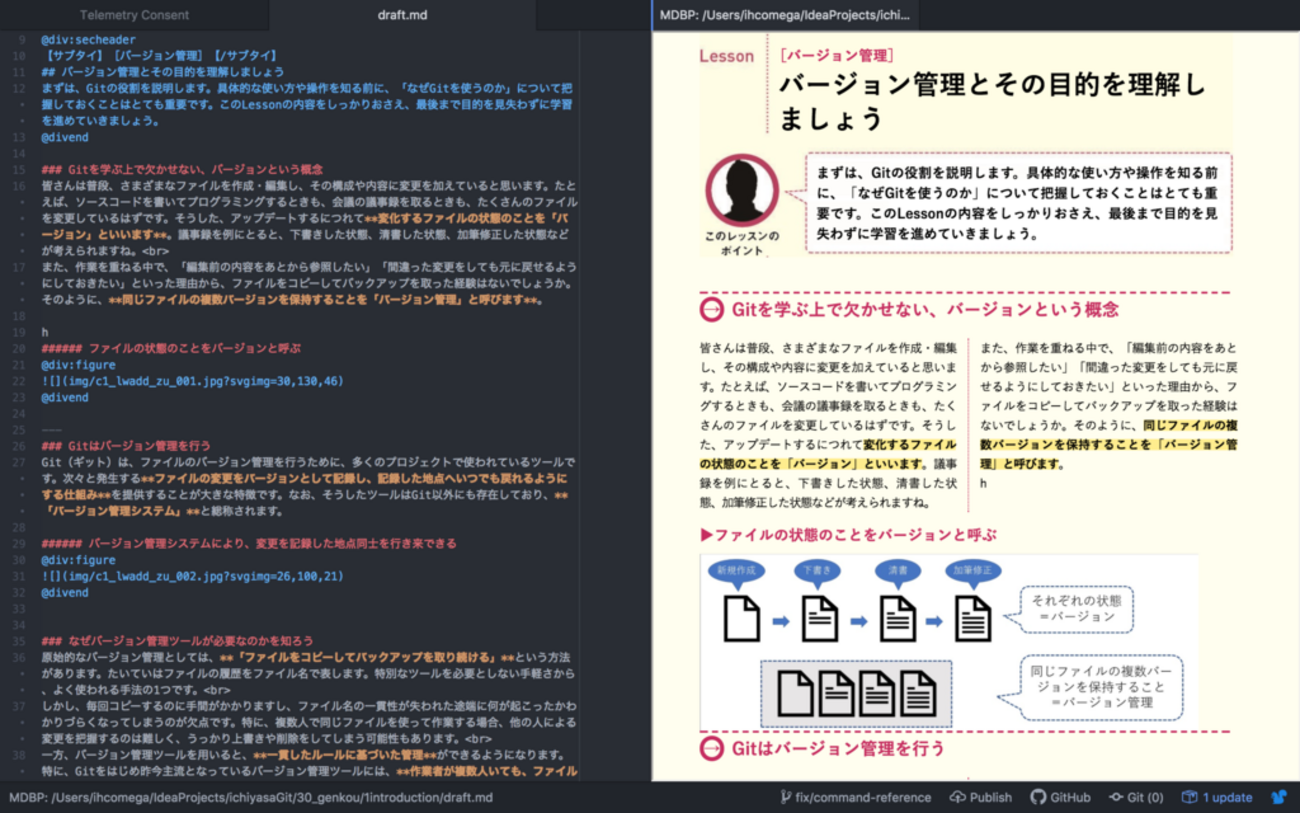
Task: Click the 加筆修正 bubble in the diagram
Action: [973, 572]
